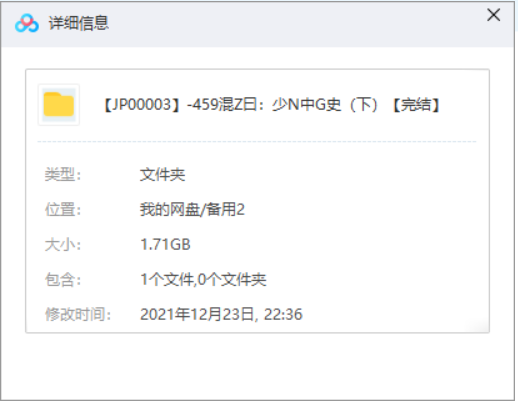
Task: Select the folder name starting with JP00003
Action: 271,105
